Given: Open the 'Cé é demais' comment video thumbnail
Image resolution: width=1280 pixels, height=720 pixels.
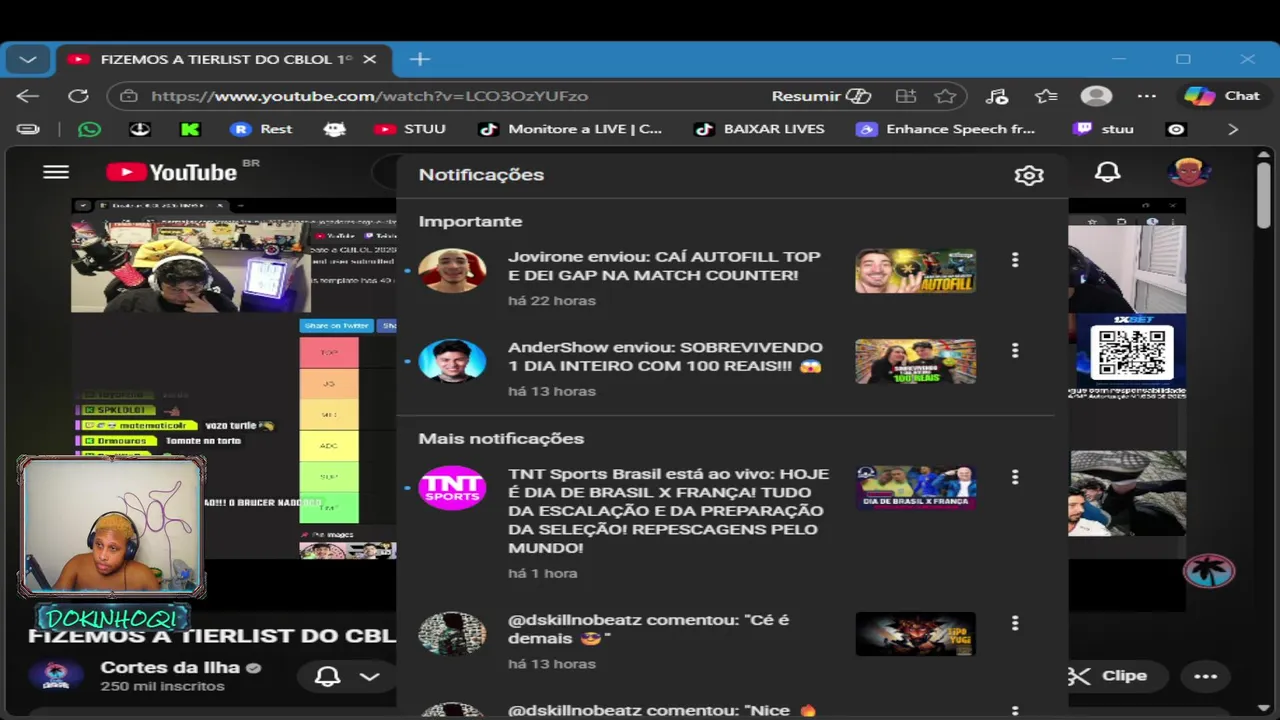Looking at the screenshot, I should click(x=915, y=633).
